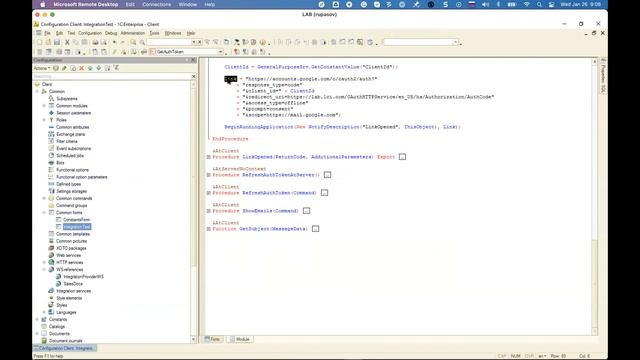Select the SalesDocs tree item
Viewport: 640px width, 360px height.
point(73,284)
